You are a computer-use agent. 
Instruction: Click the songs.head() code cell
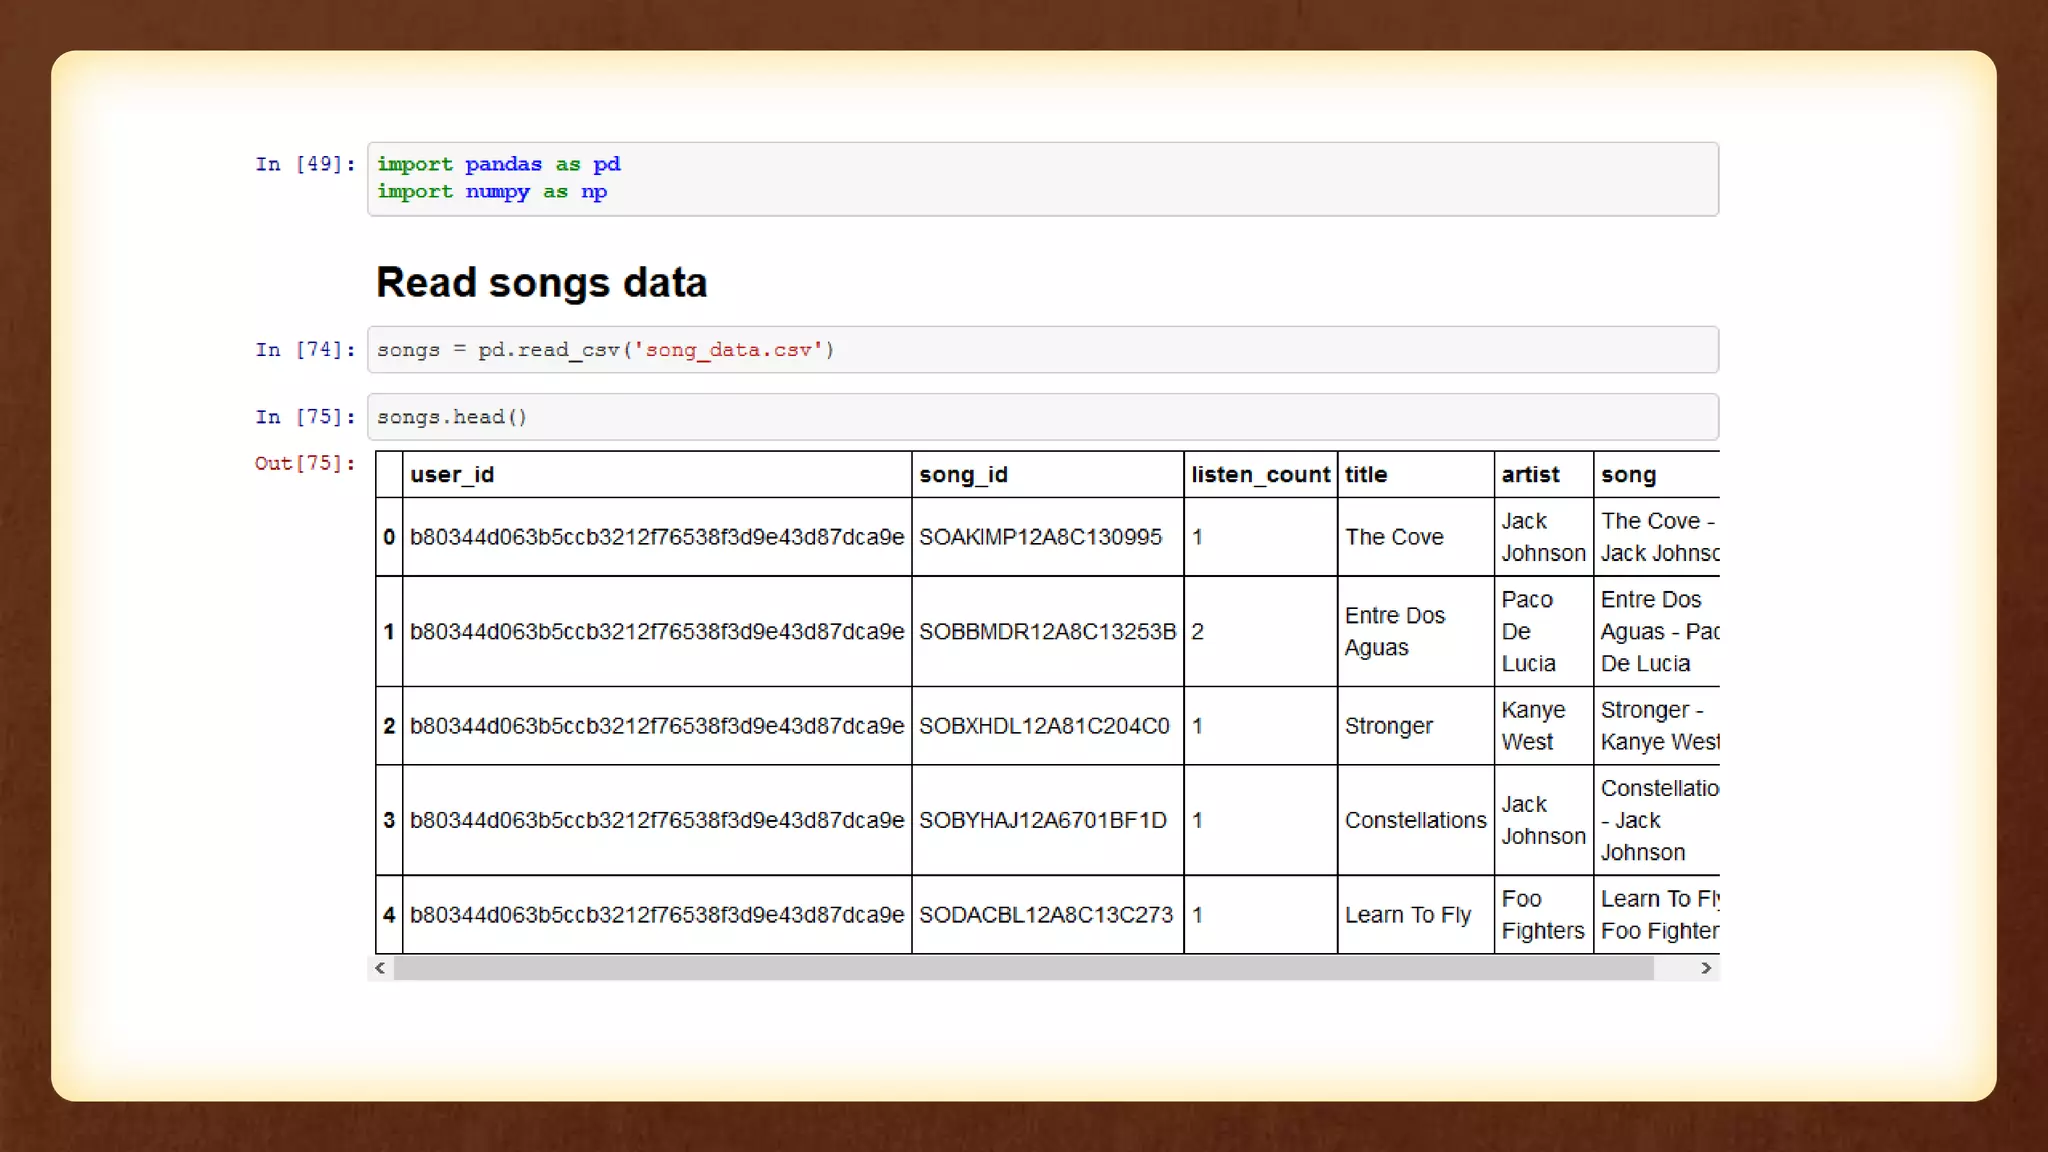[1042, 417]
